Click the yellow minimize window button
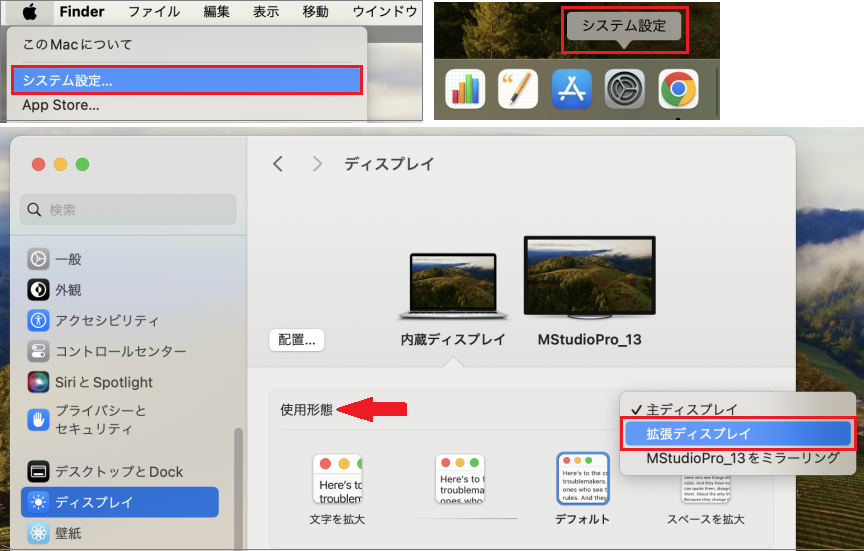Screen dimensions: 864x551 pos(61,164)
